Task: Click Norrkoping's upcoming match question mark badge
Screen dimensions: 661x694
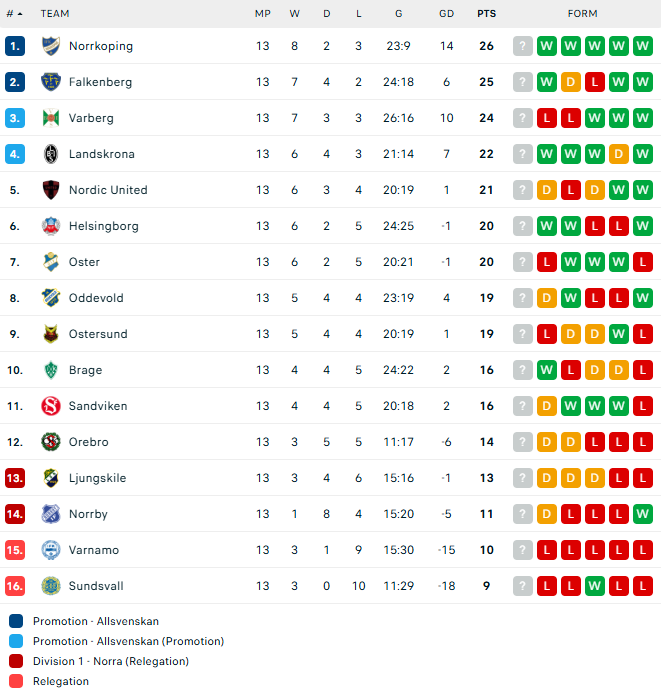Action: (x=522, y=46)
